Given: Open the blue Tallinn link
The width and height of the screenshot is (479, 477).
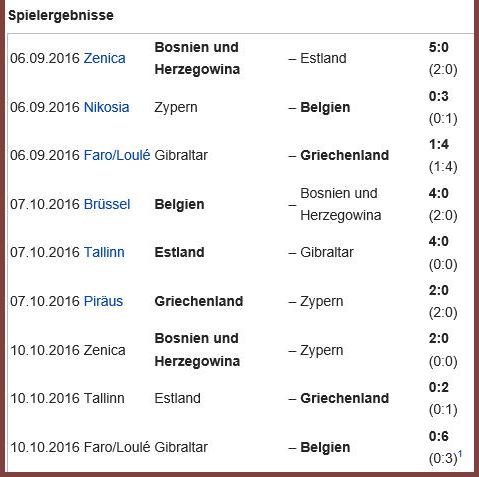Looking at the screenshot, I should click(x=104, y=252).
